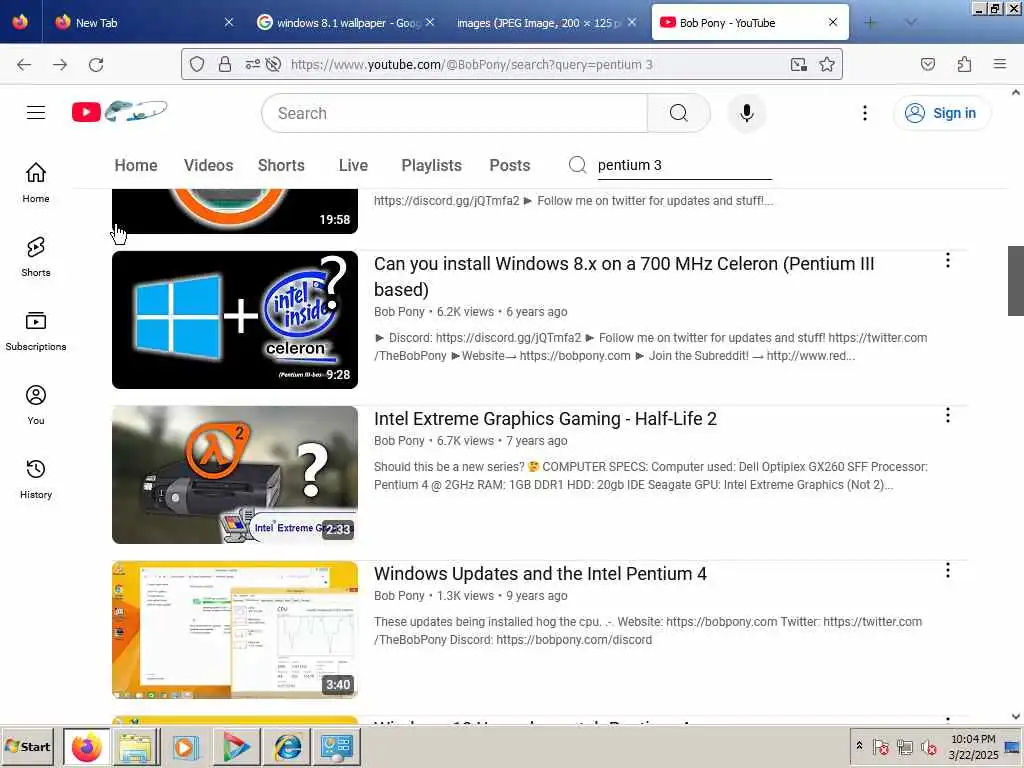Open Windows Explorer folder from taskbar
This screenshot has width=1024, height=768.
tap(136, 747)
